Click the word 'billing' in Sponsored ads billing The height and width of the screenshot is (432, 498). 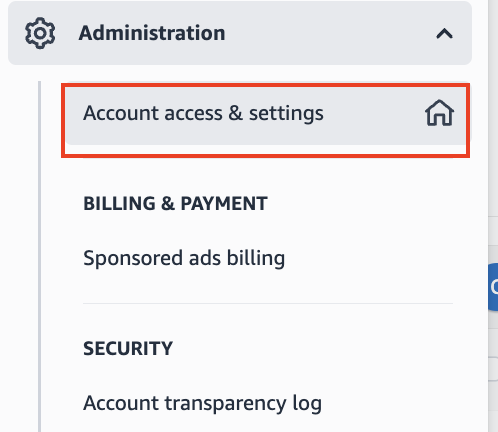click(256, 258)
